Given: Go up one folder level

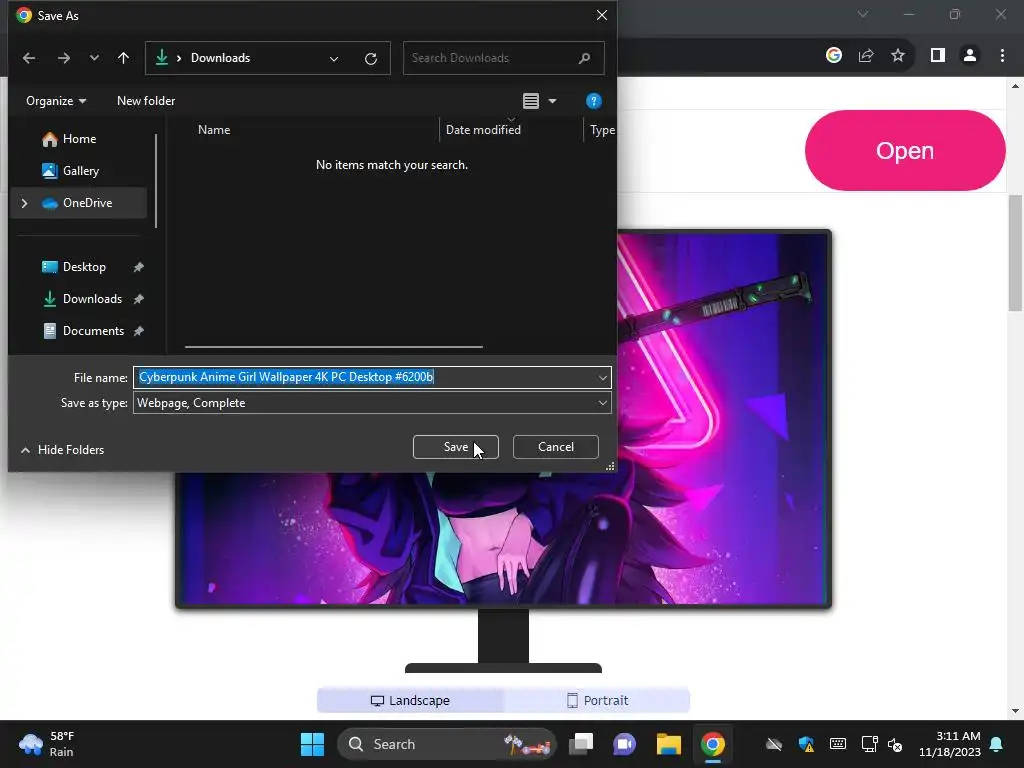Looking at the screenshot, I should [123, 58].
